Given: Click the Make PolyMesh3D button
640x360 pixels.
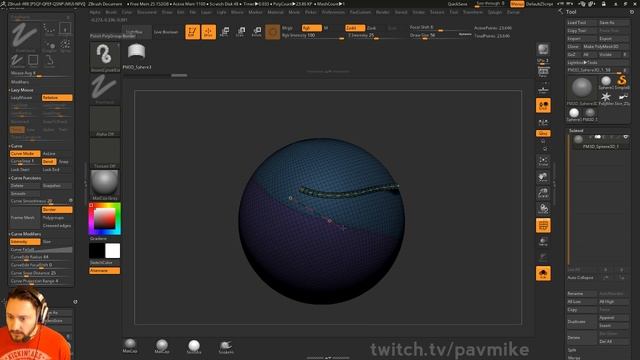Looking at the screenshot, I should click(x=605, y=47).
